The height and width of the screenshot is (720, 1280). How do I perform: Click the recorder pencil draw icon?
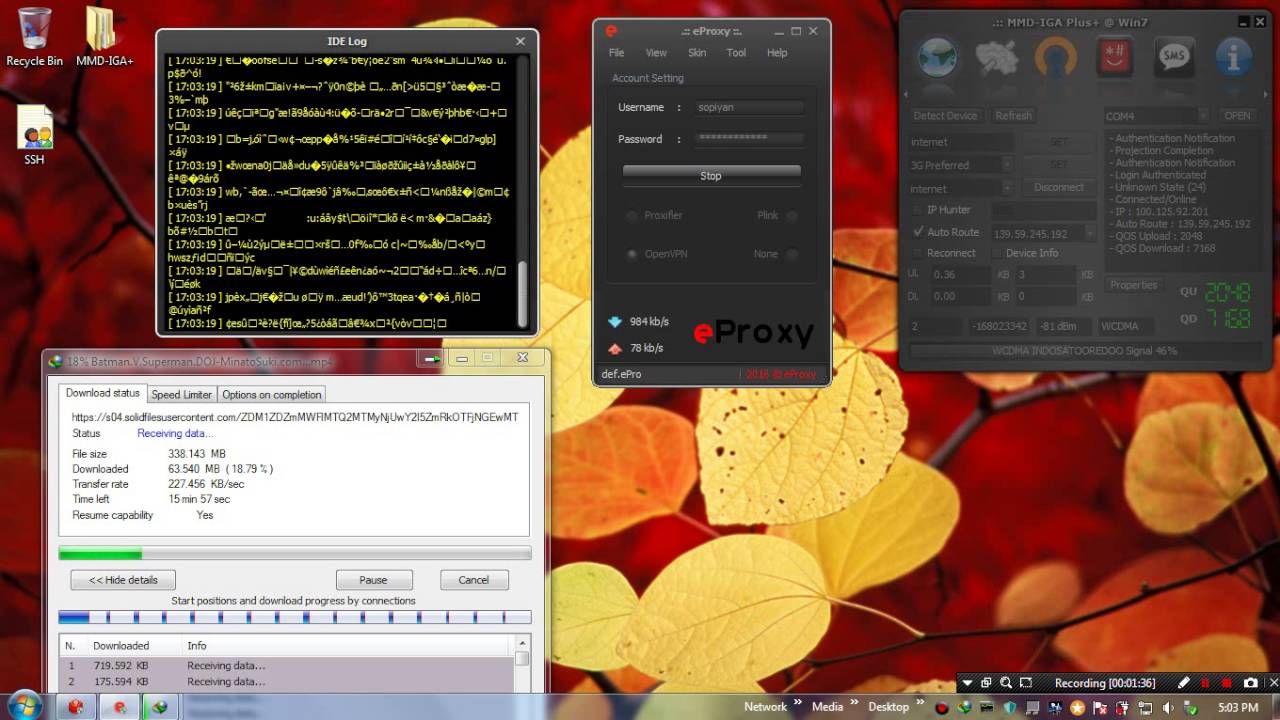[1184, 683]
